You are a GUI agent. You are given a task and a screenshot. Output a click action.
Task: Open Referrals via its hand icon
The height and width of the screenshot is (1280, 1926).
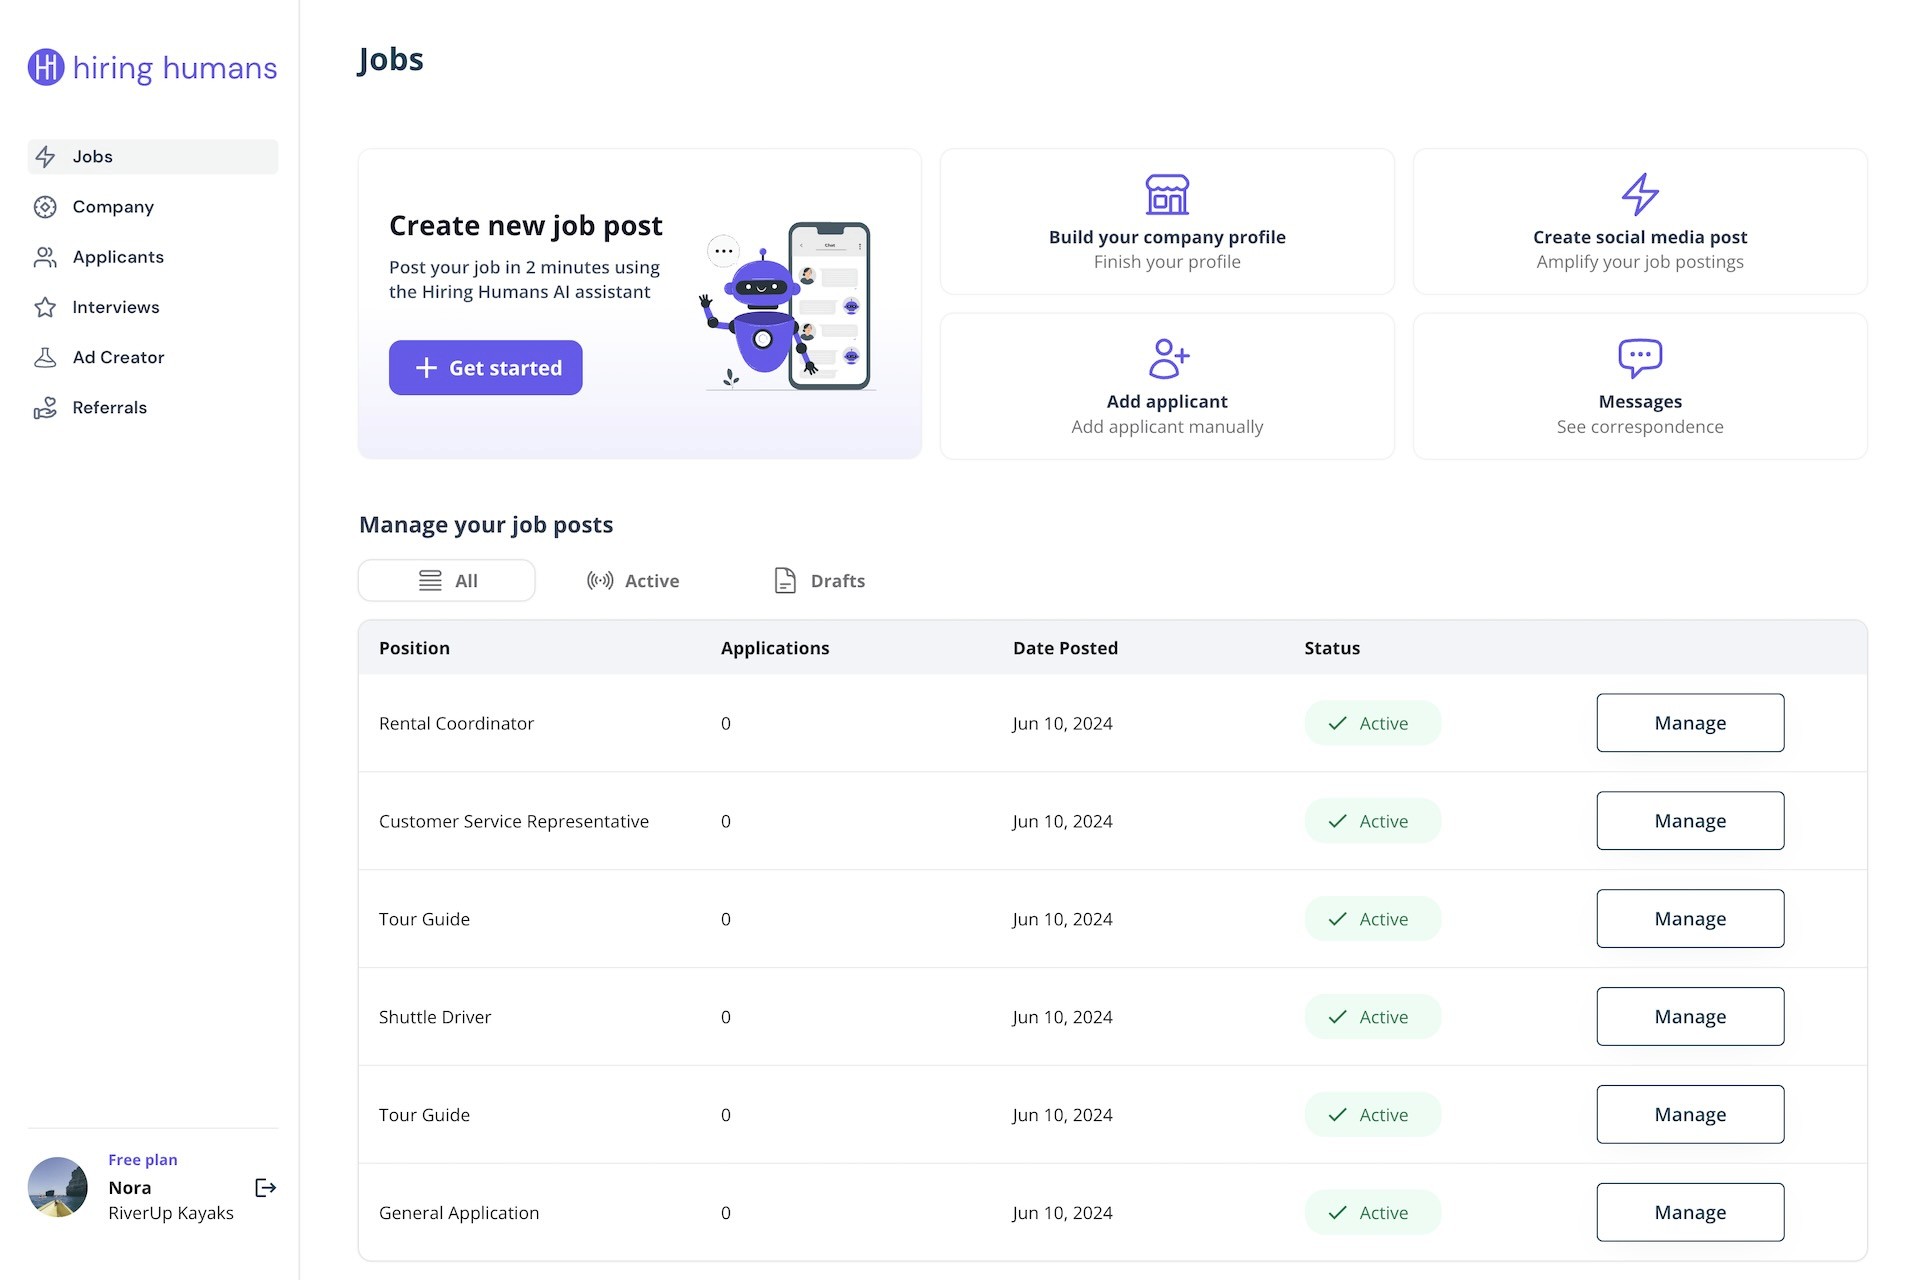coord(45,408)
